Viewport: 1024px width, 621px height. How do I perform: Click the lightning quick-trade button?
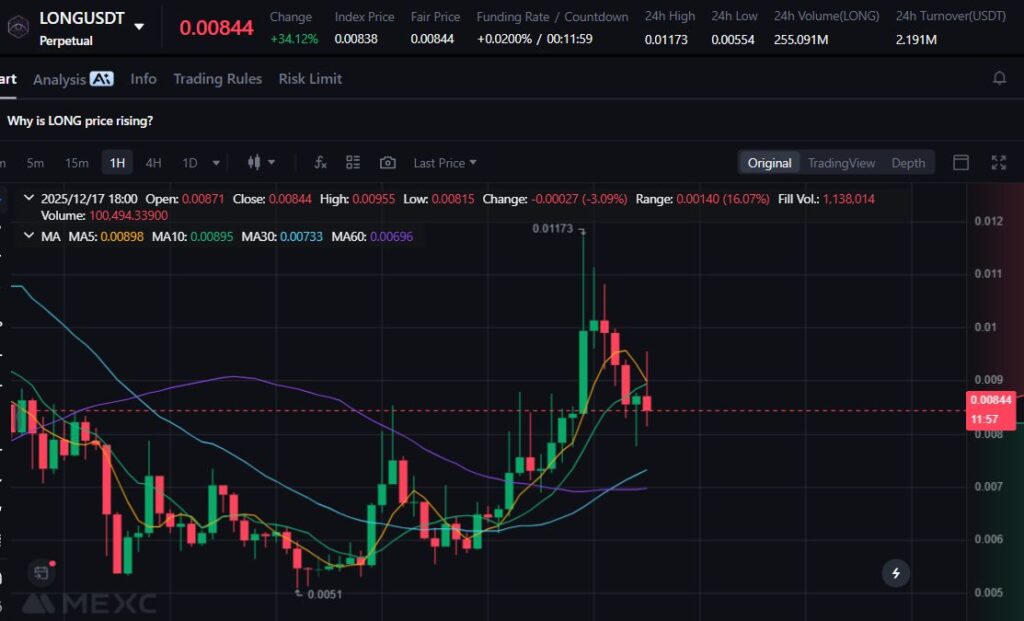896,573
